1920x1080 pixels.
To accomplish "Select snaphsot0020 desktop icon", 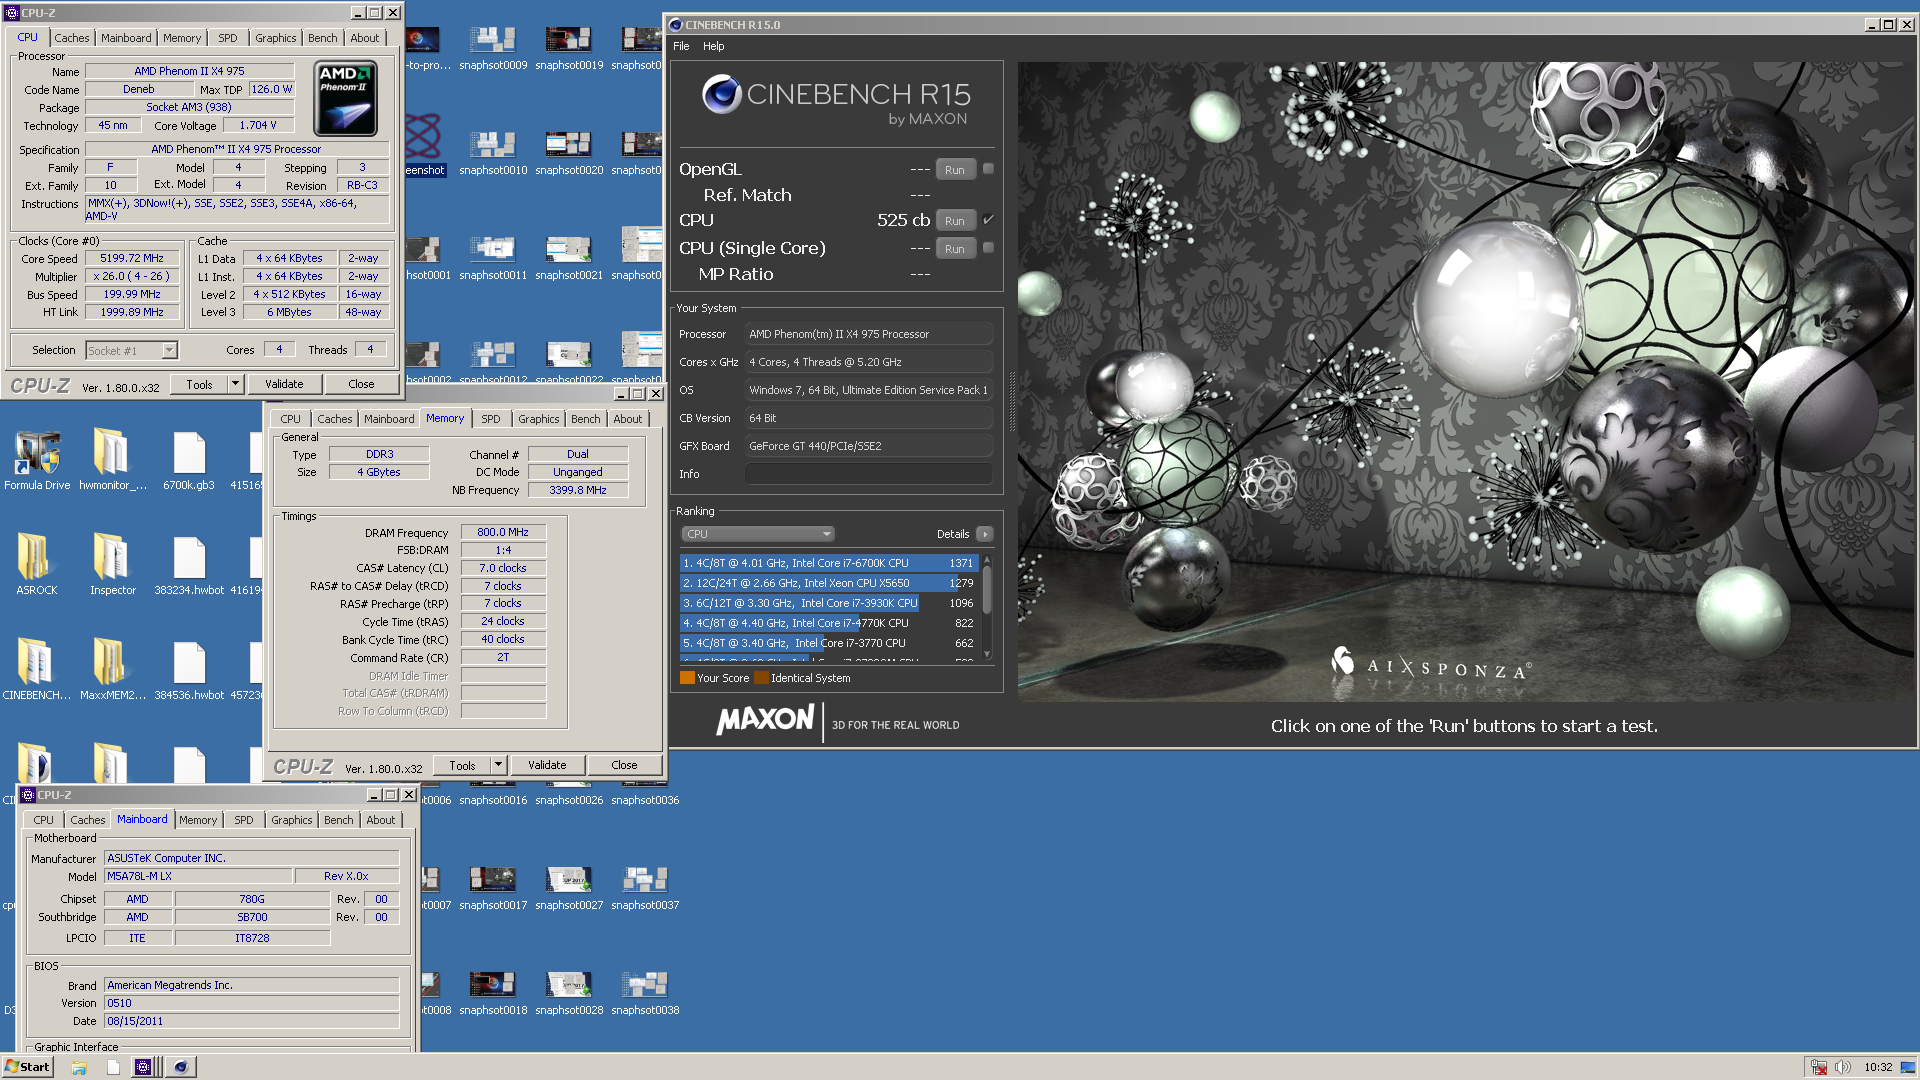I will coord(569,154).
